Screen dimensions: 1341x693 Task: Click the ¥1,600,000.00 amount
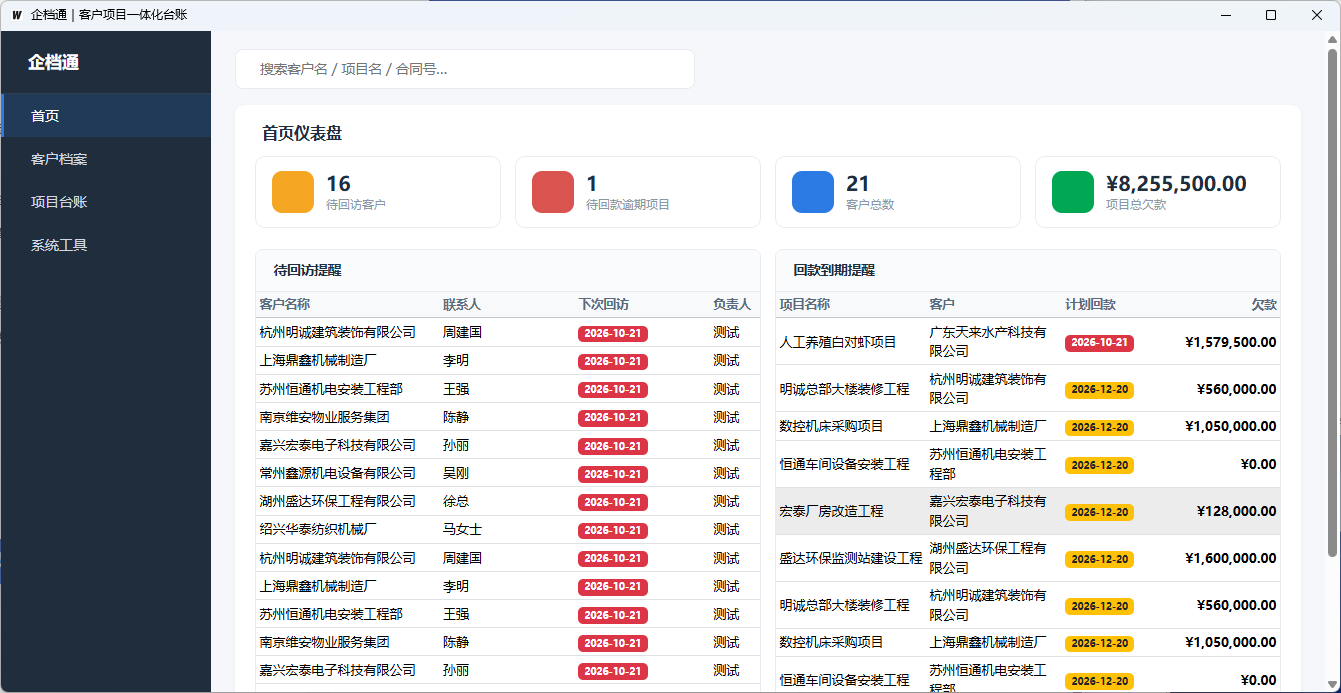coord(1230,558)
